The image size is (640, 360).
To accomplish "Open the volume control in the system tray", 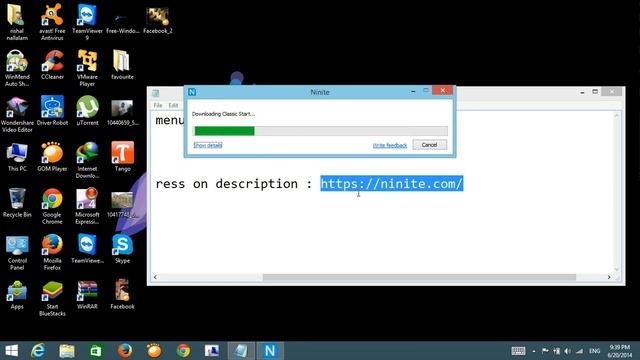I will pyautogui.click(x=567, y=351).
